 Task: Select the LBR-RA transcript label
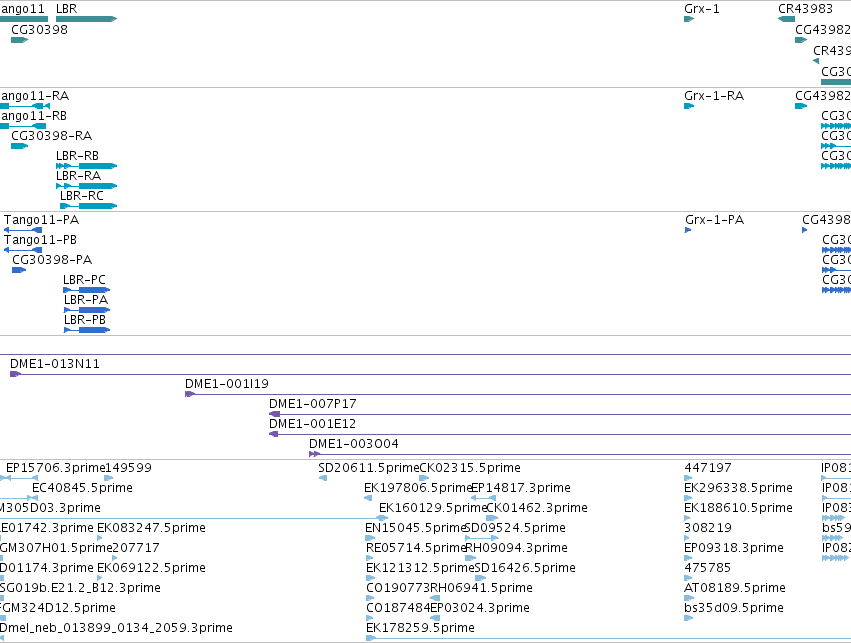click(78, 176)
